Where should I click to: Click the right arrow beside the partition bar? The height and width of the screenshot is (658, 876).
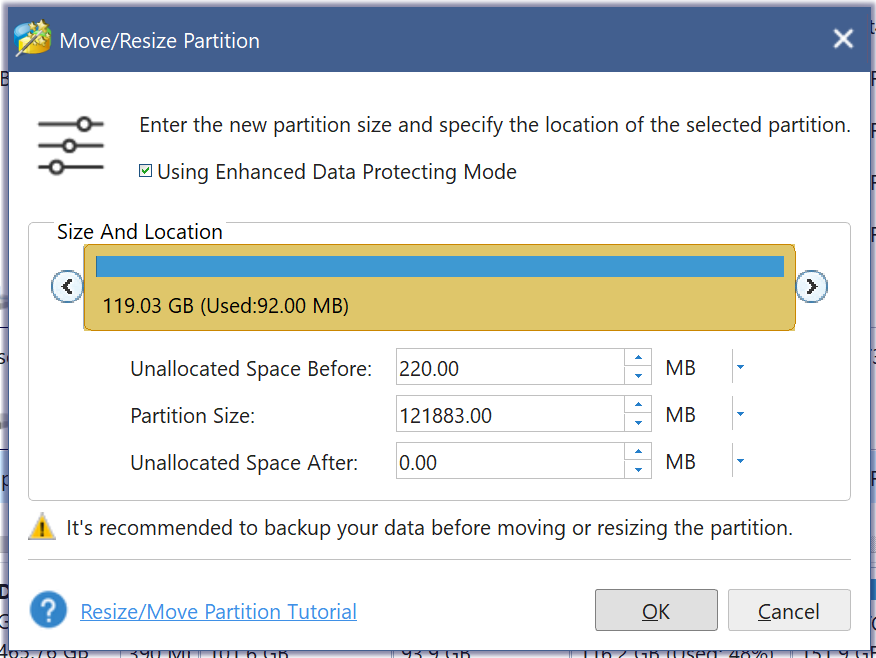coord(812,286)
